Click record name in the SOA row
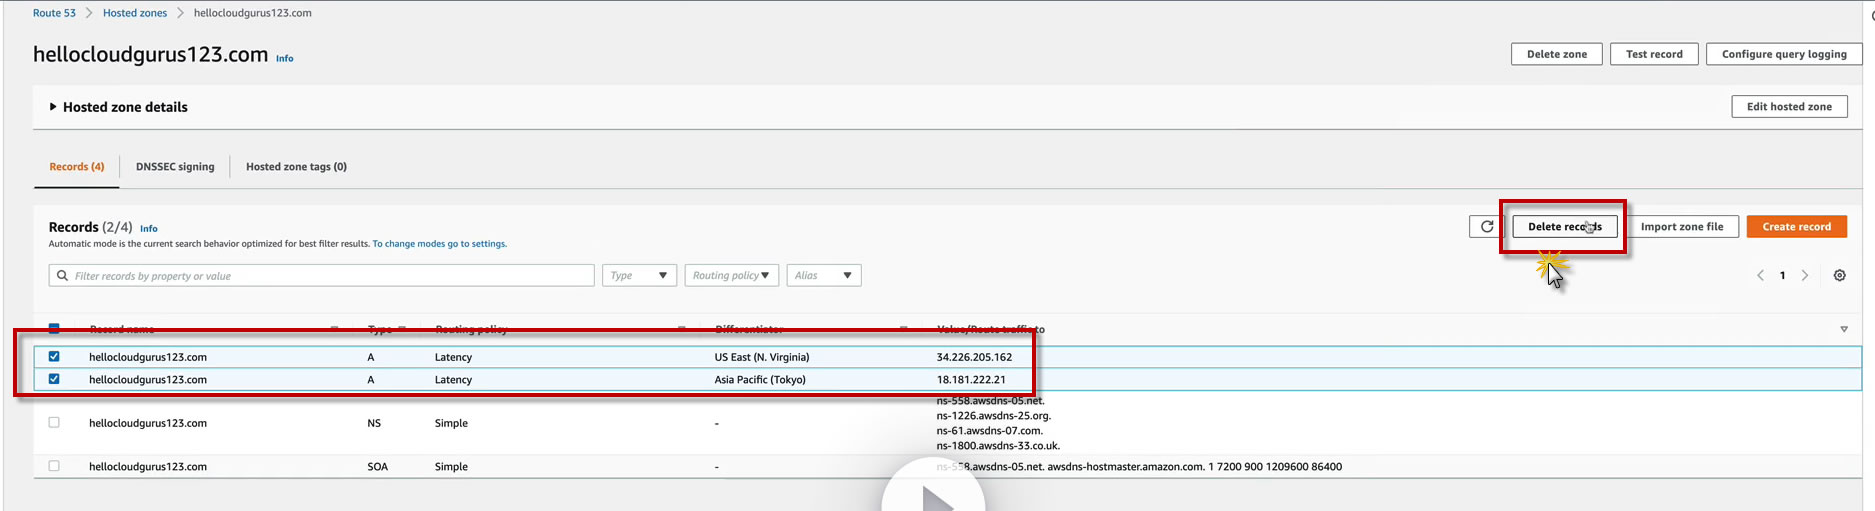This screenshot has width=1875, height=511. [148, 467]
